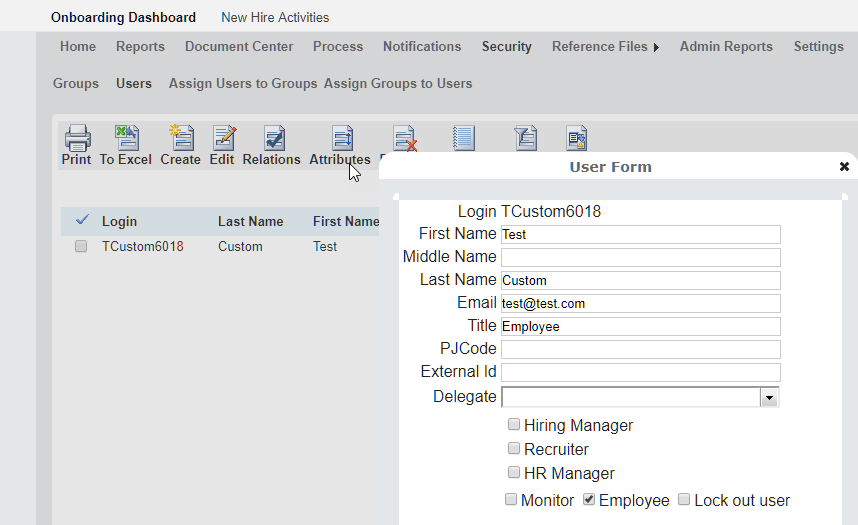Click the Create user icon
Image resolution: width=858 pixels, height=525 pixels.
(181, 138)
